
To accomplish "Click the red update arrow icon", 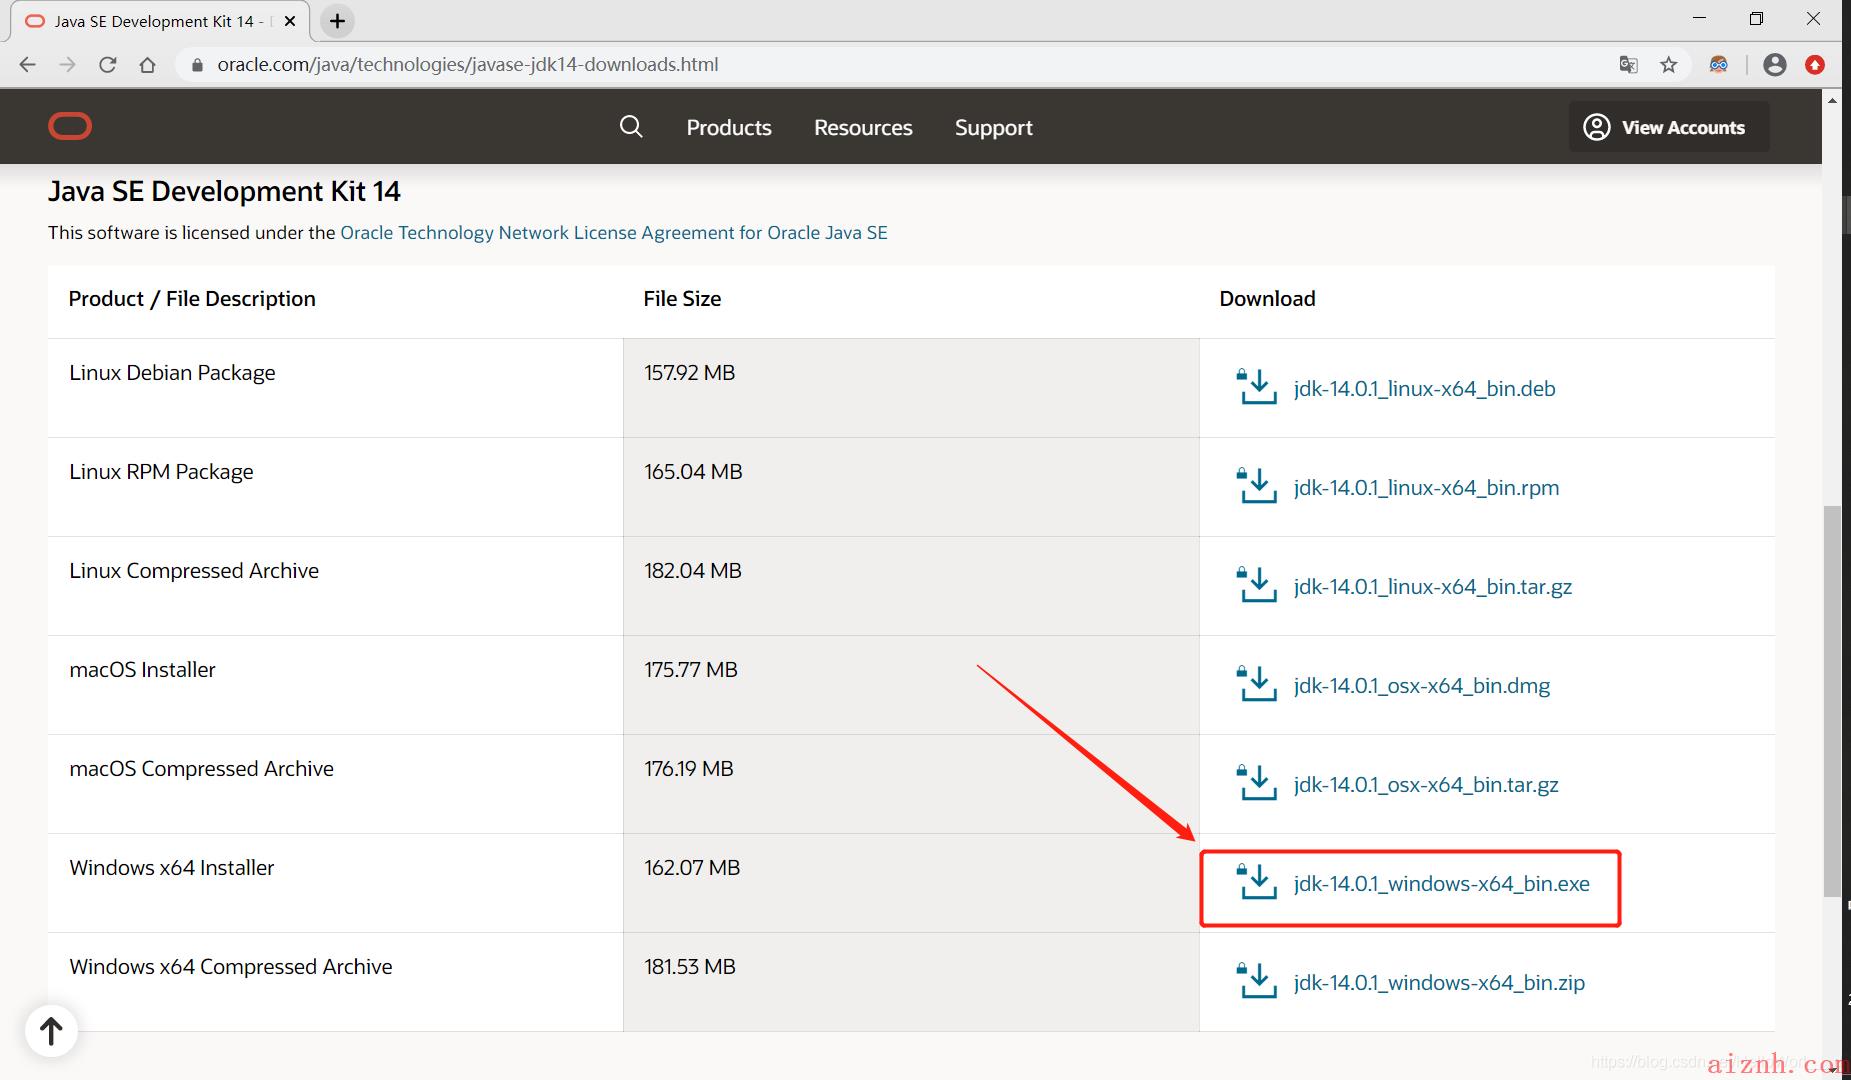I will pyautogui.click(x=1815, y=65).
